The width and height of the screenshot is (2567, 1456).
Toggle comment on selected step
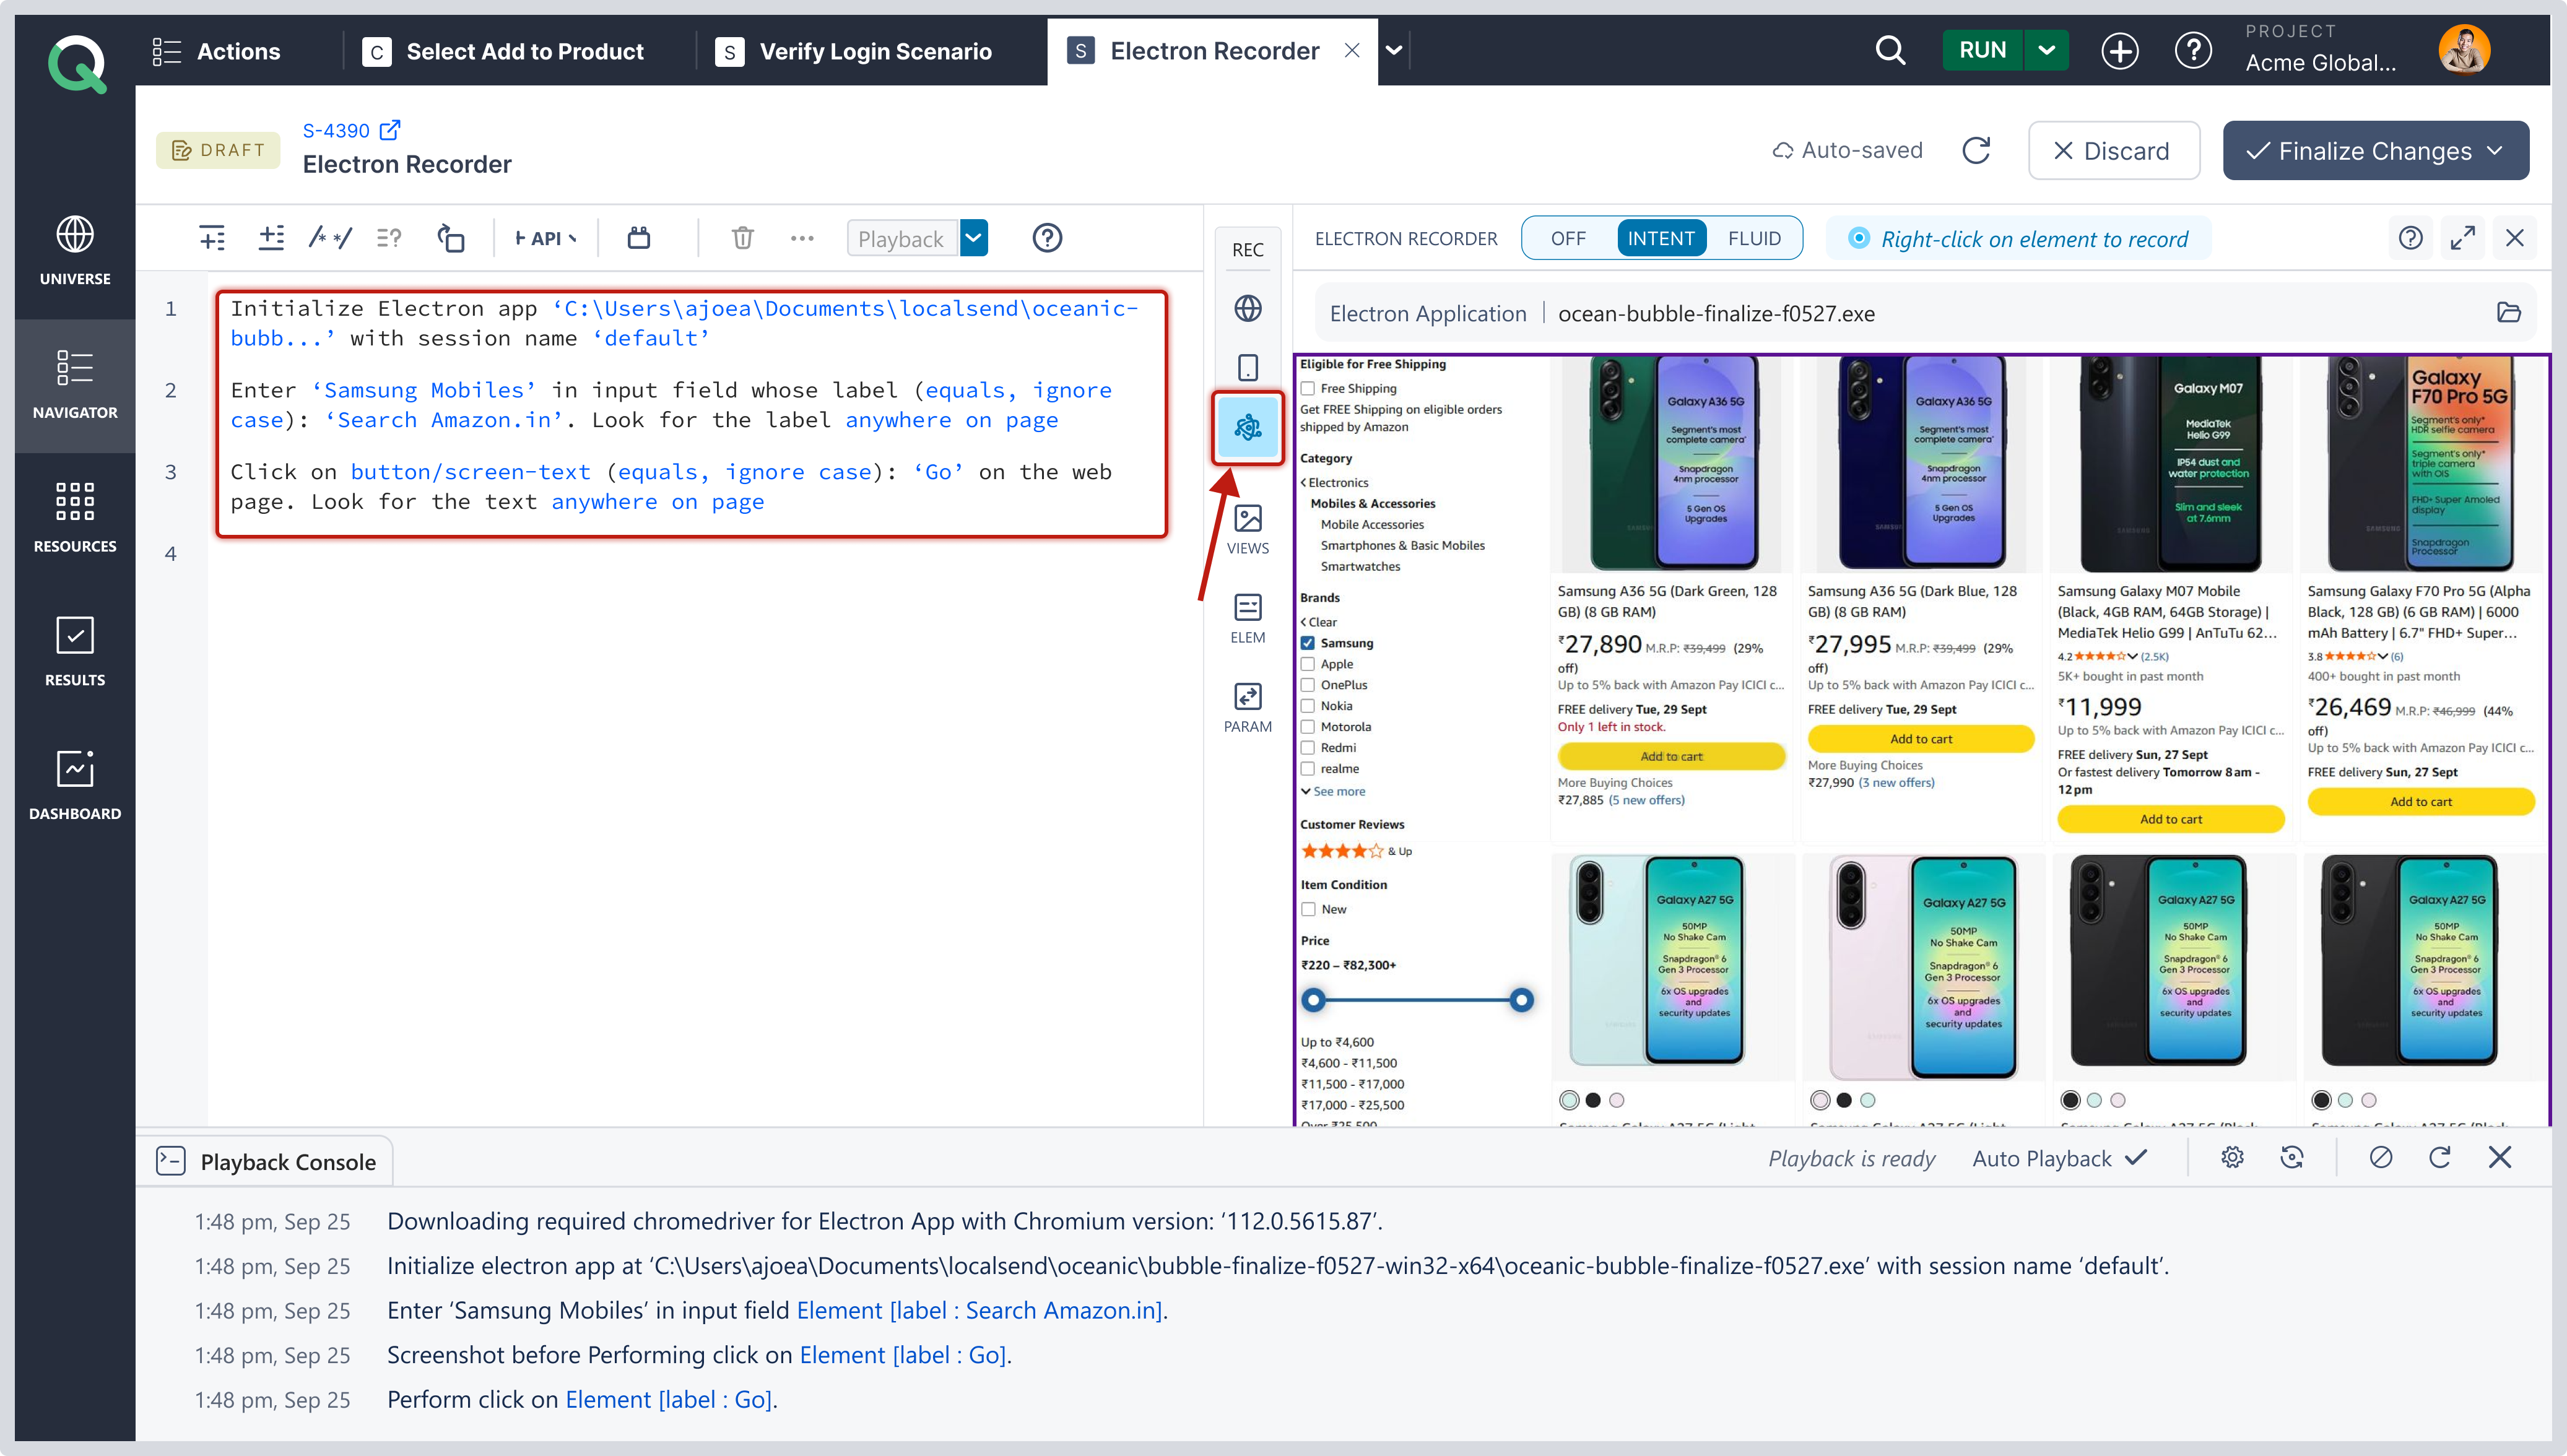click(330, 238)
